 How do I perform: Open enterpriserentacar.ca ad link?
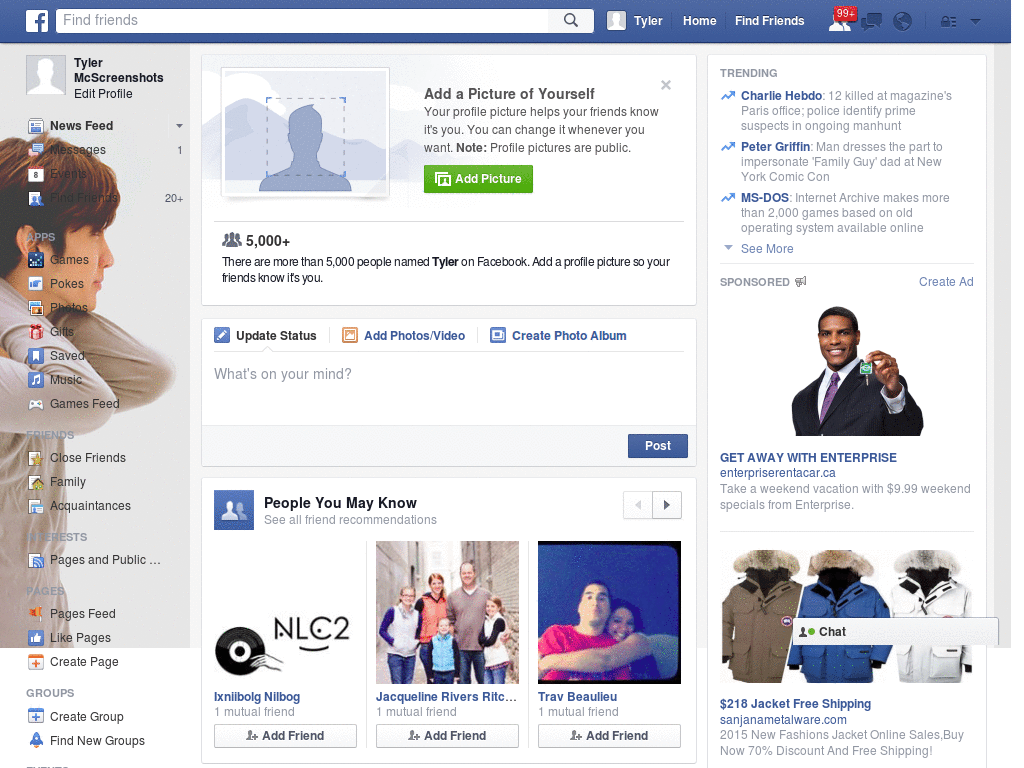778,473
